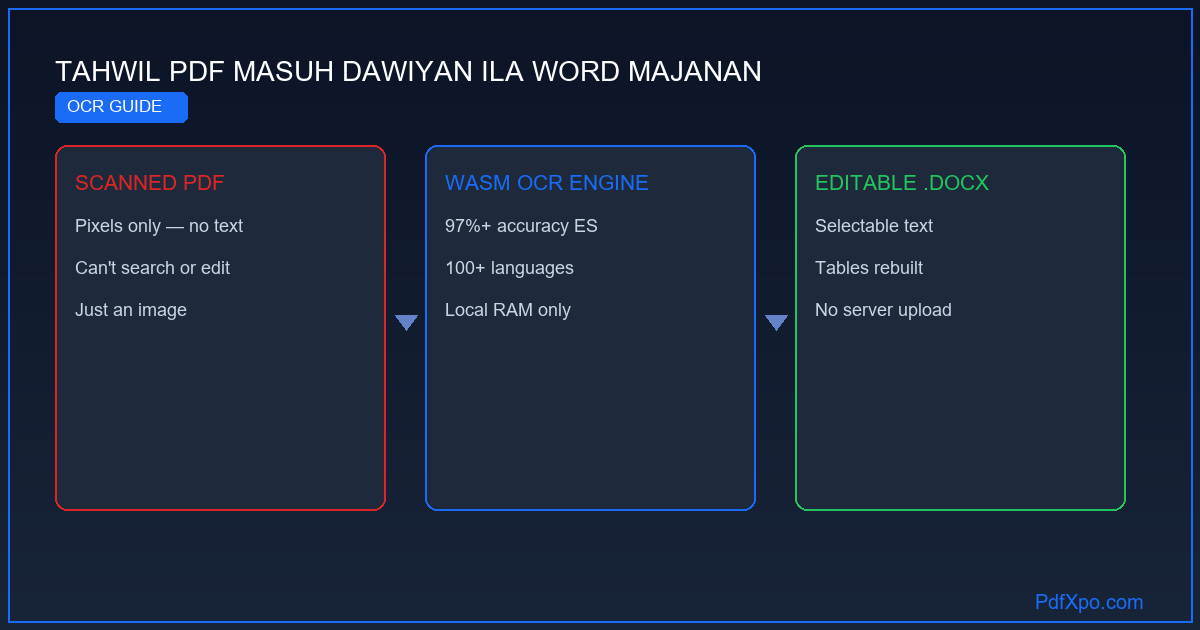Viewport: 1200px width, 630px height.
Task: Click the text 'Just an image'
Action: click(x=131, y=310)
